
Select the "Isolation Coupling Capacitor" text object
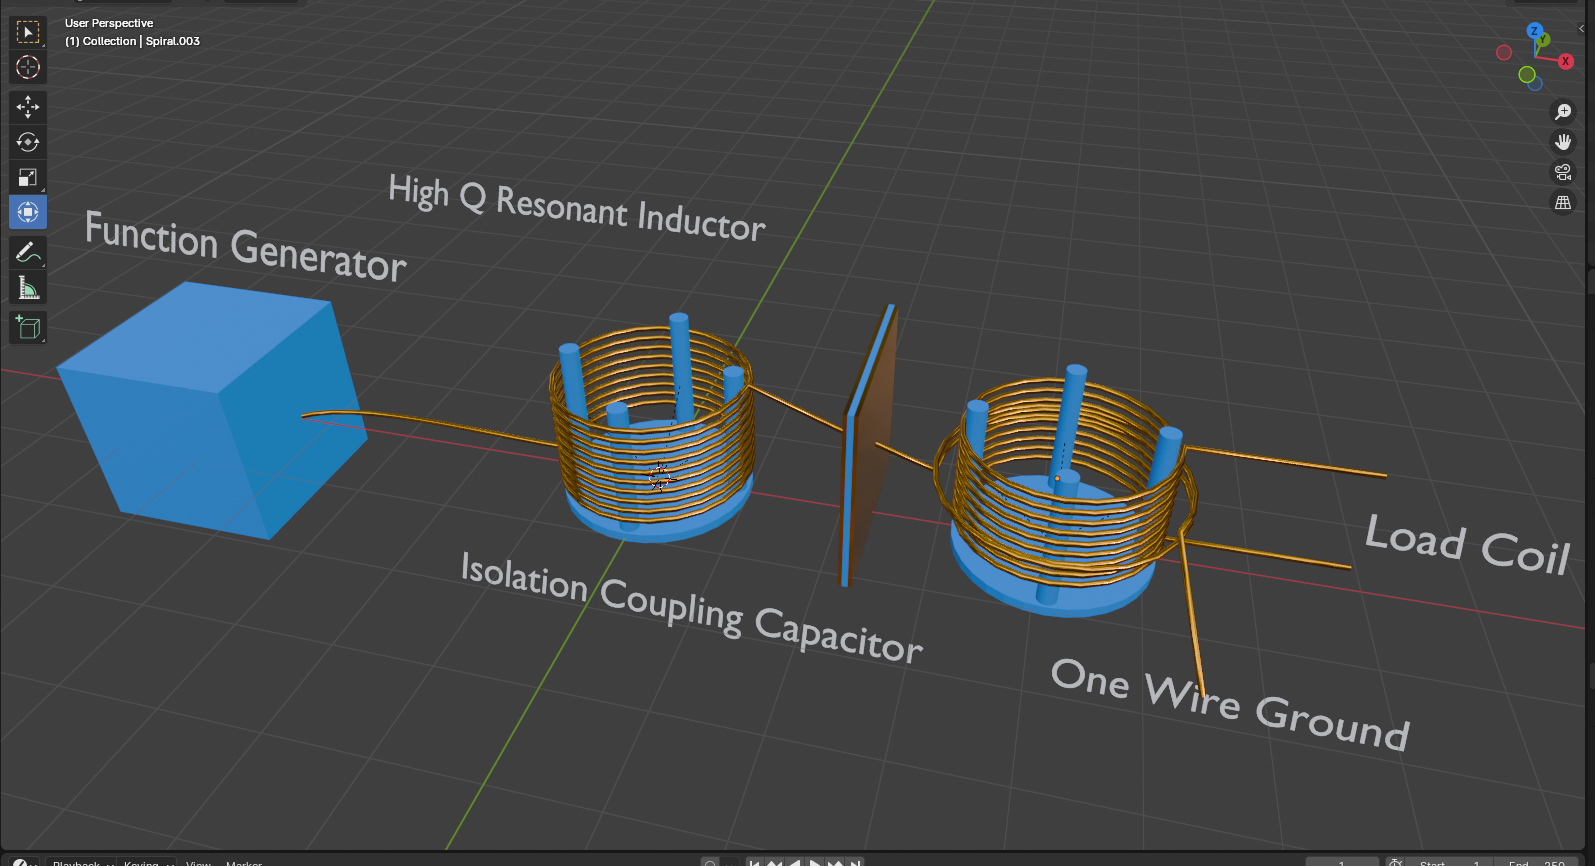[691, 608]
